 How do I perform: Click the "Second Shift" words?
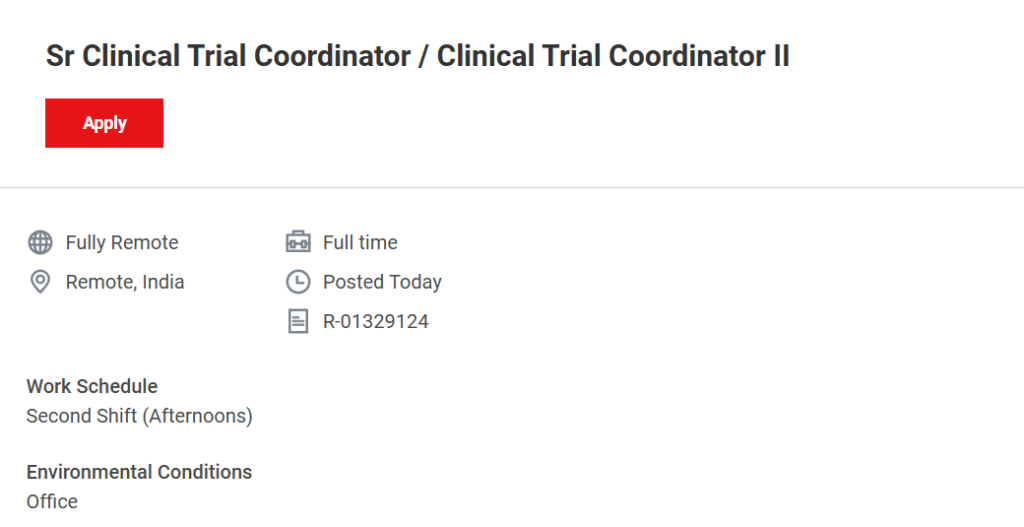click(81, 416)
